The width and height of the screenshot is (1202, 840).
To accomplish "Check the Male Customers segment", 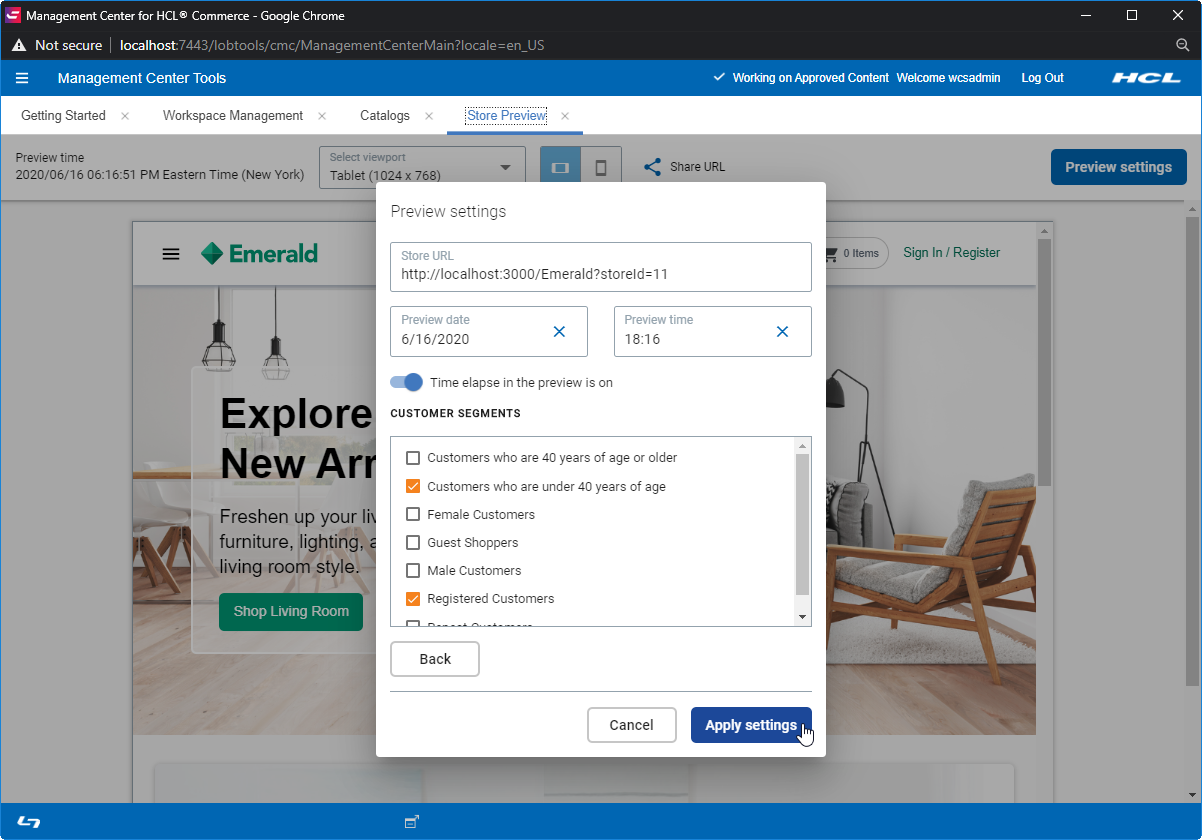I will pyautogui.click(x=413, y=570).
